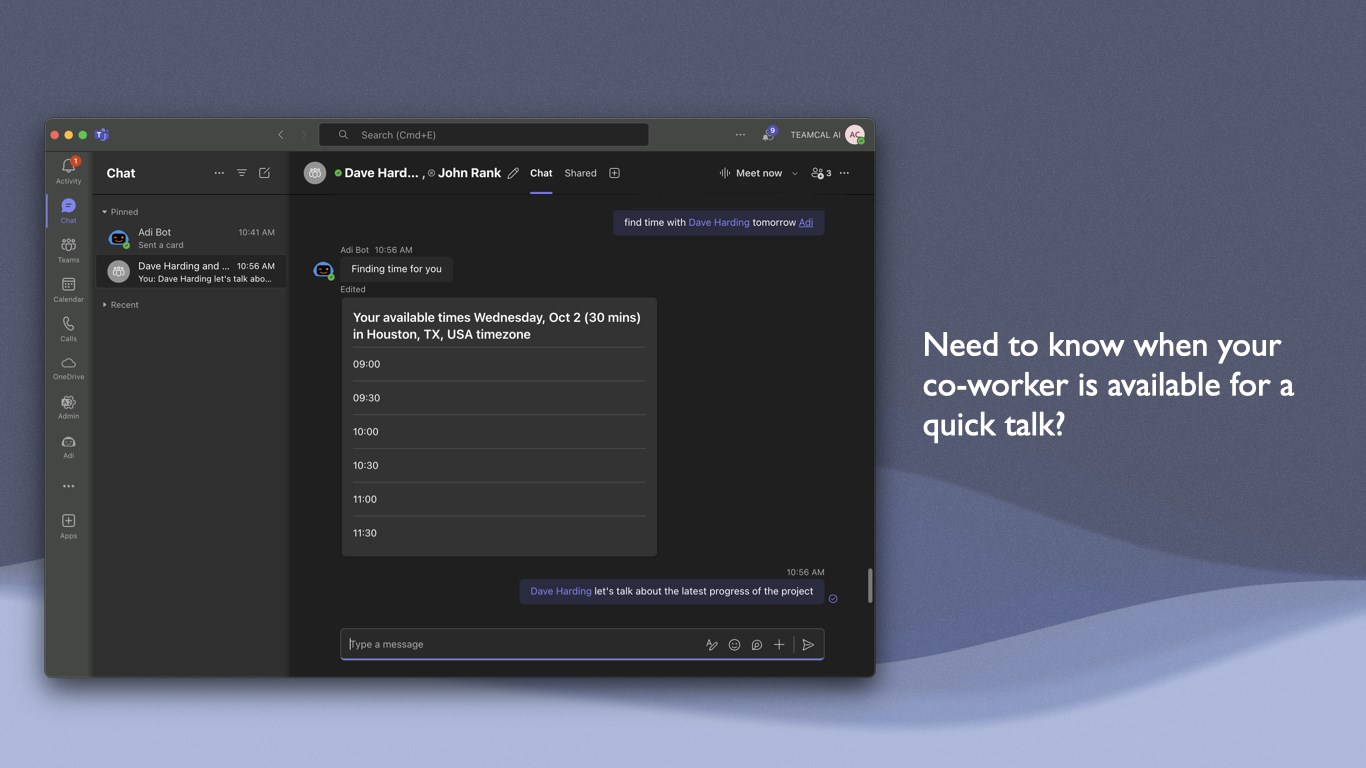The width and height of the screenshot is (1366, 768).
Task: Switch to the Chat tab
Action: pos(541,173)
